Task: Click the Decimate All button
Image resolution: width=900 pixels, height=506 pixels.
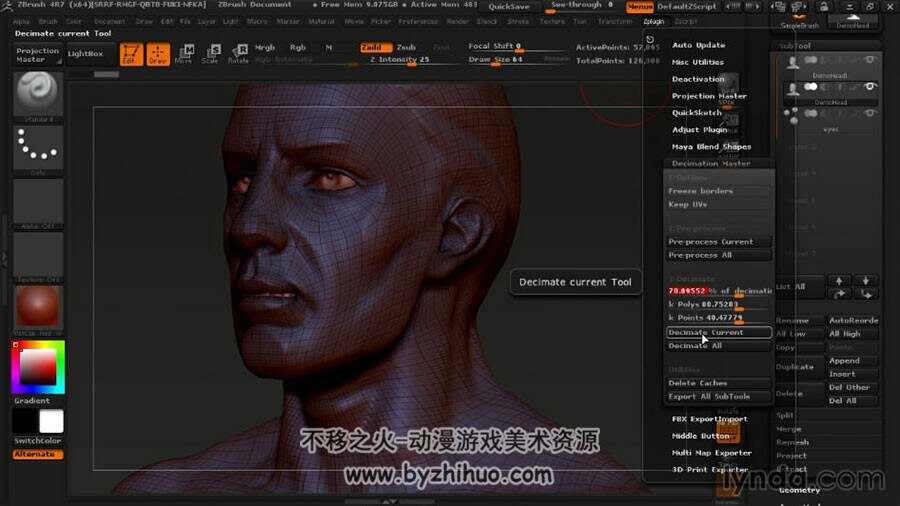Action: (x=719, y=346)
